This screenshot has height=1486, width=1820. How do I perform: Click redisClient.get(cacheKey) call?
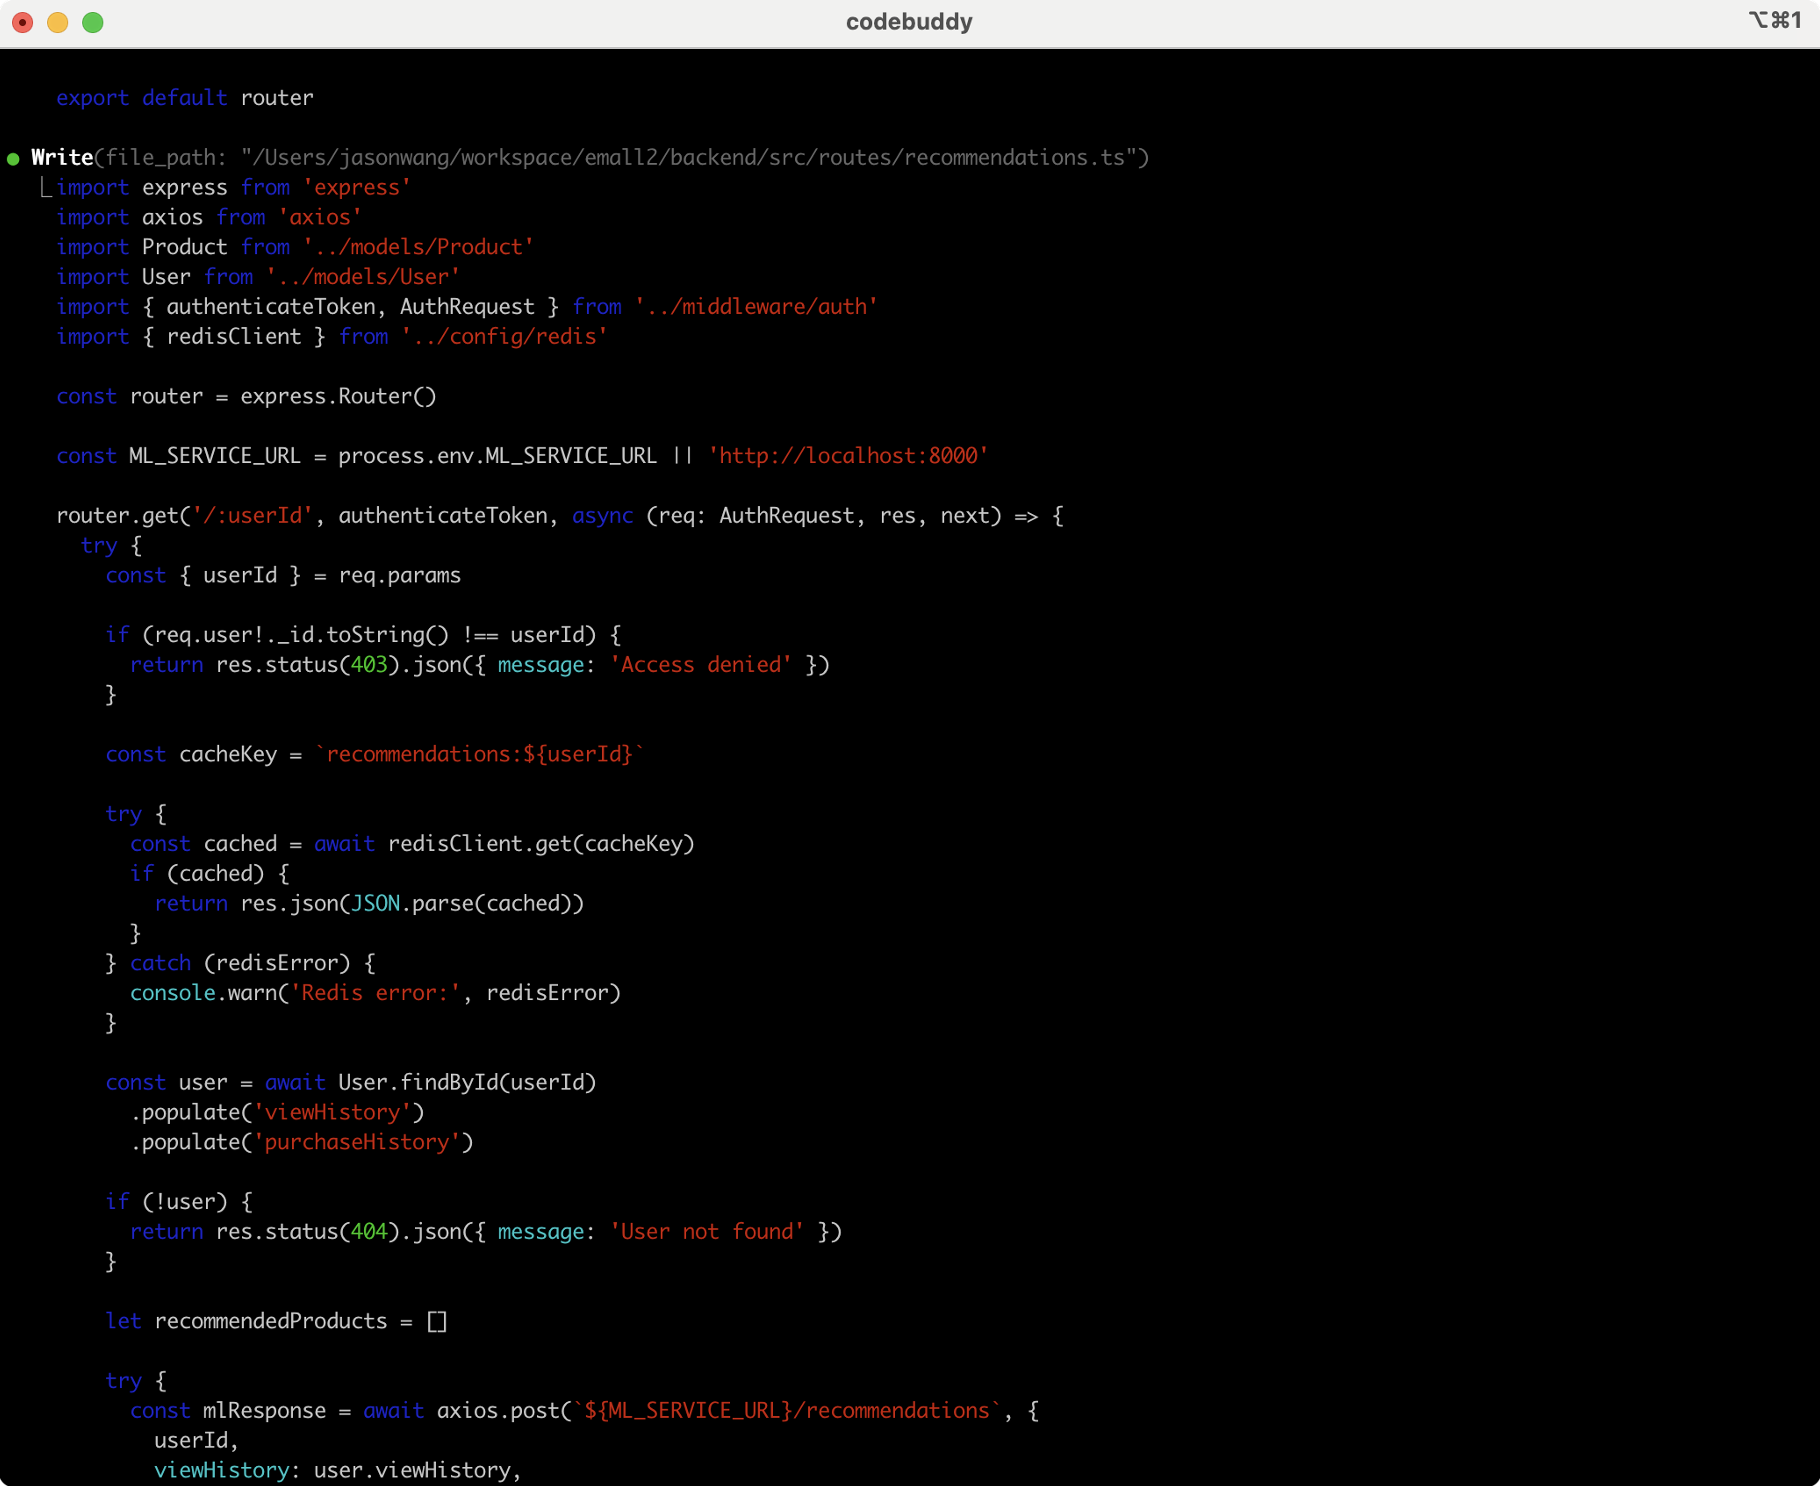tap(541, 844)
